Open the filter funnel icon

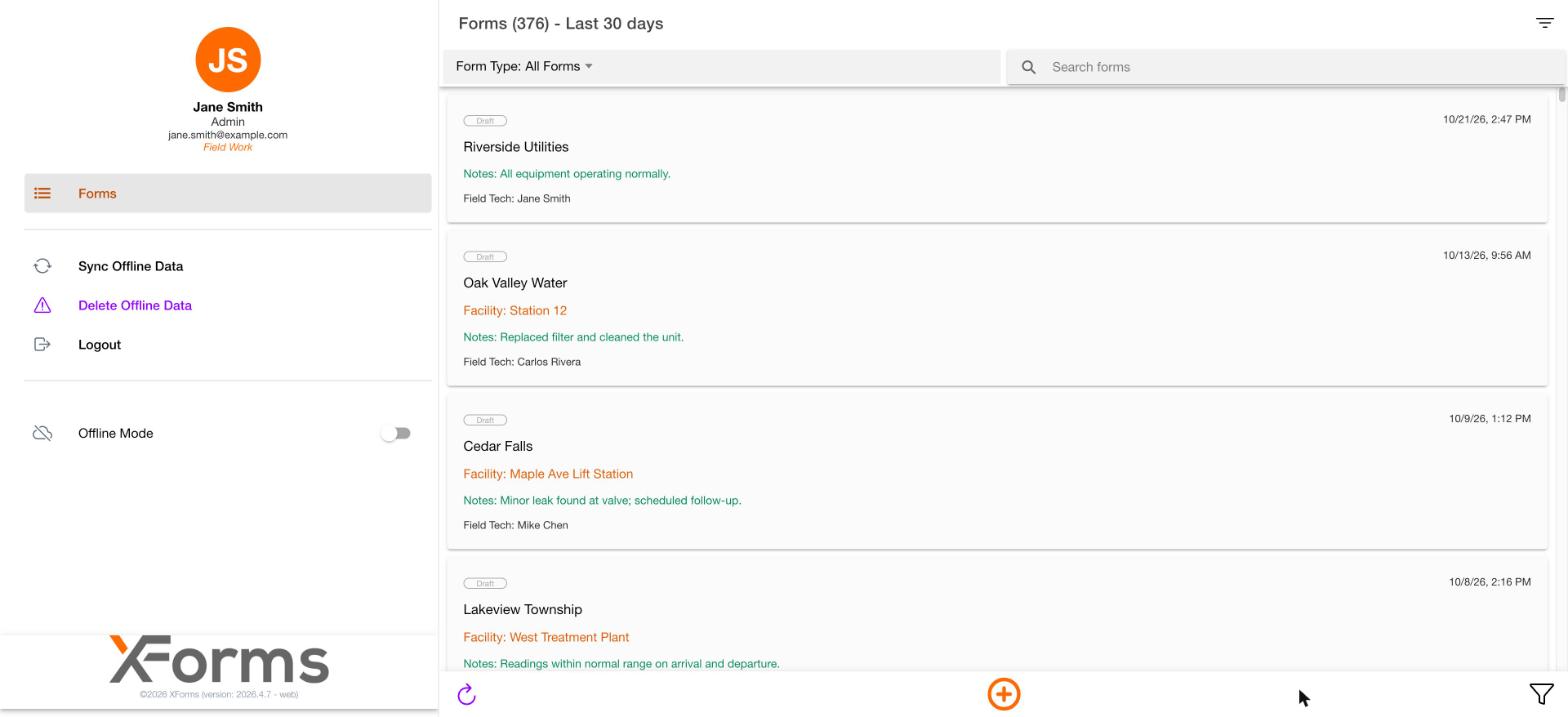[1541, 694]
